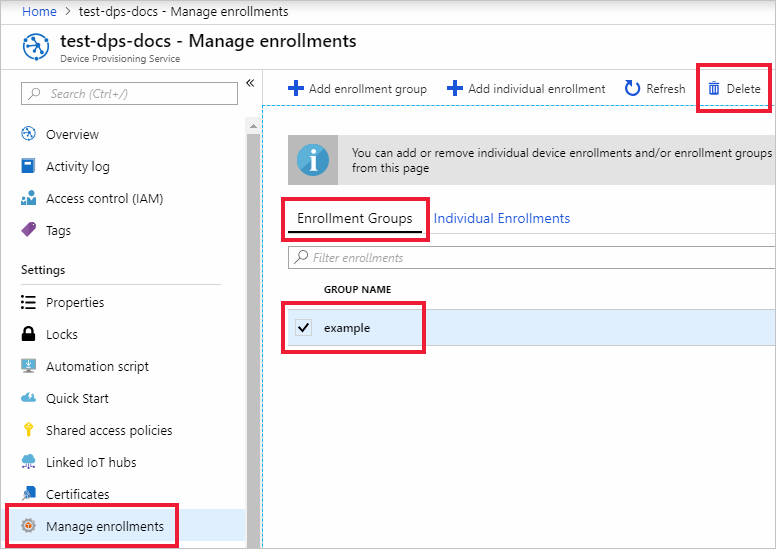The height and width of the screenshot is (549, 776).
Task: Click the Linked IoT hubs icon
Action: pos(29,462)
